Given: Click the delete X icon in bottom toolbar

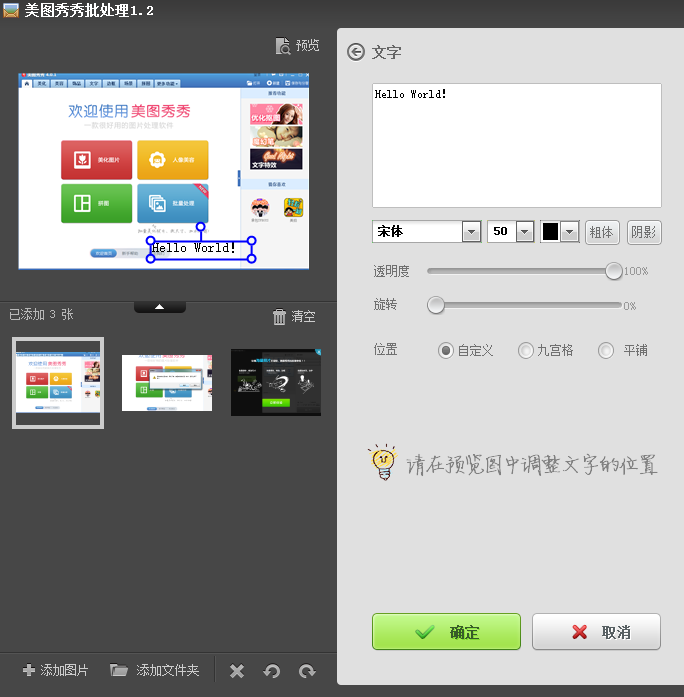Looking at the screenshot, I should tap(237, 671).
